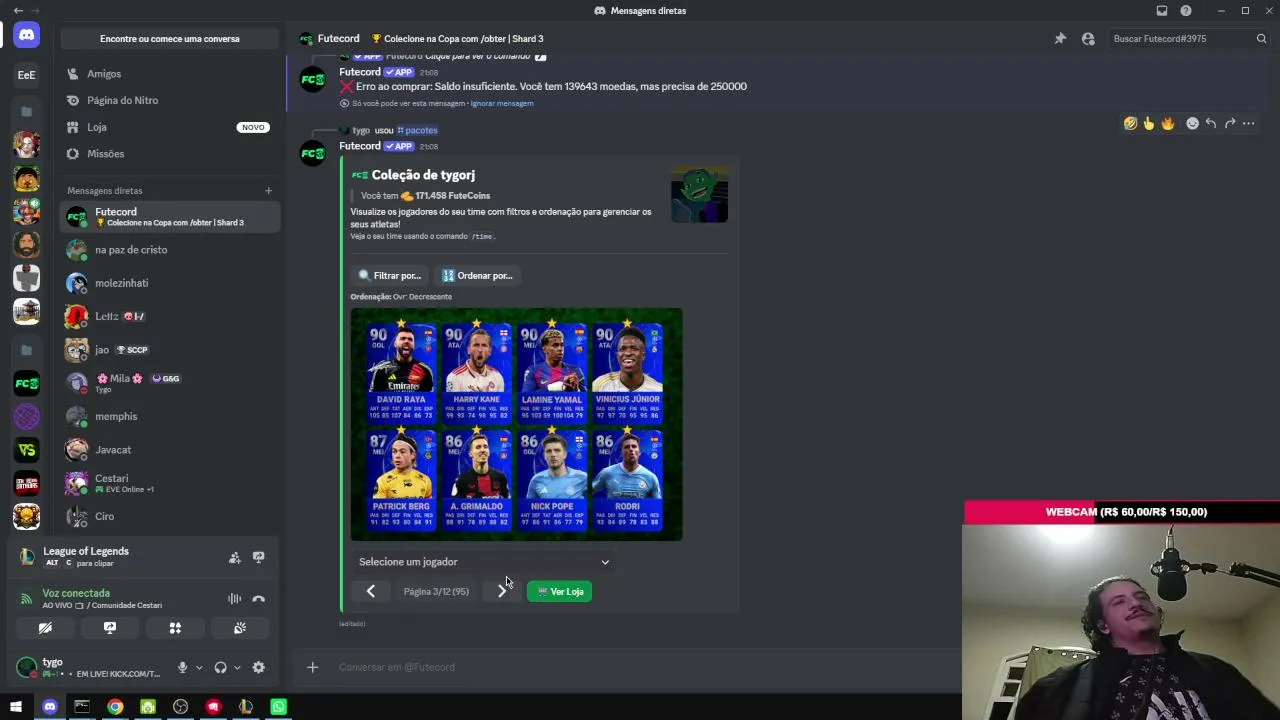
Task: Open the Mila conversation
Action: [x=170, y=383]
